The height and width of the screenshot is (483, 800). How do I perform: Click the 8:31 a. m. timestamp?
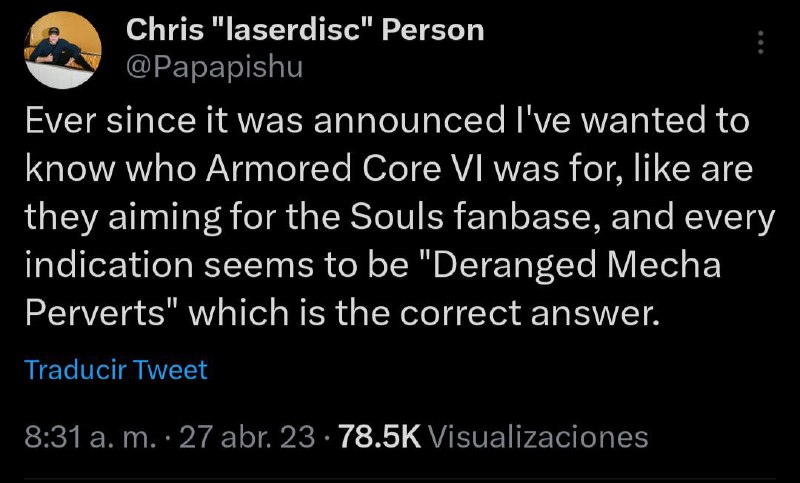(90, 438)
